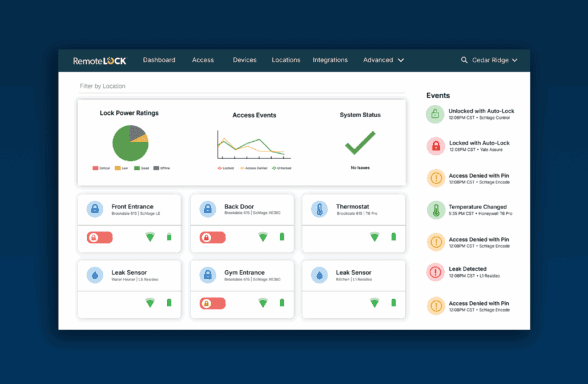The width and height of the screenshot is (588, 384).
Task: Go to the Devices menu
Action: coord(244,60)
